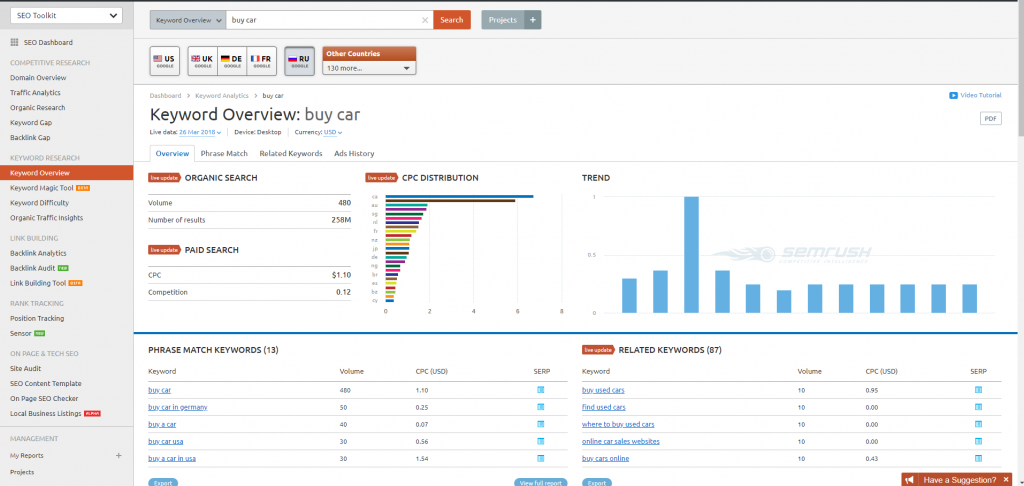The height and width of the screenshot is (486, 1024).
Task: Open the buy used cars keyword link
Action: tap(603, 390)
